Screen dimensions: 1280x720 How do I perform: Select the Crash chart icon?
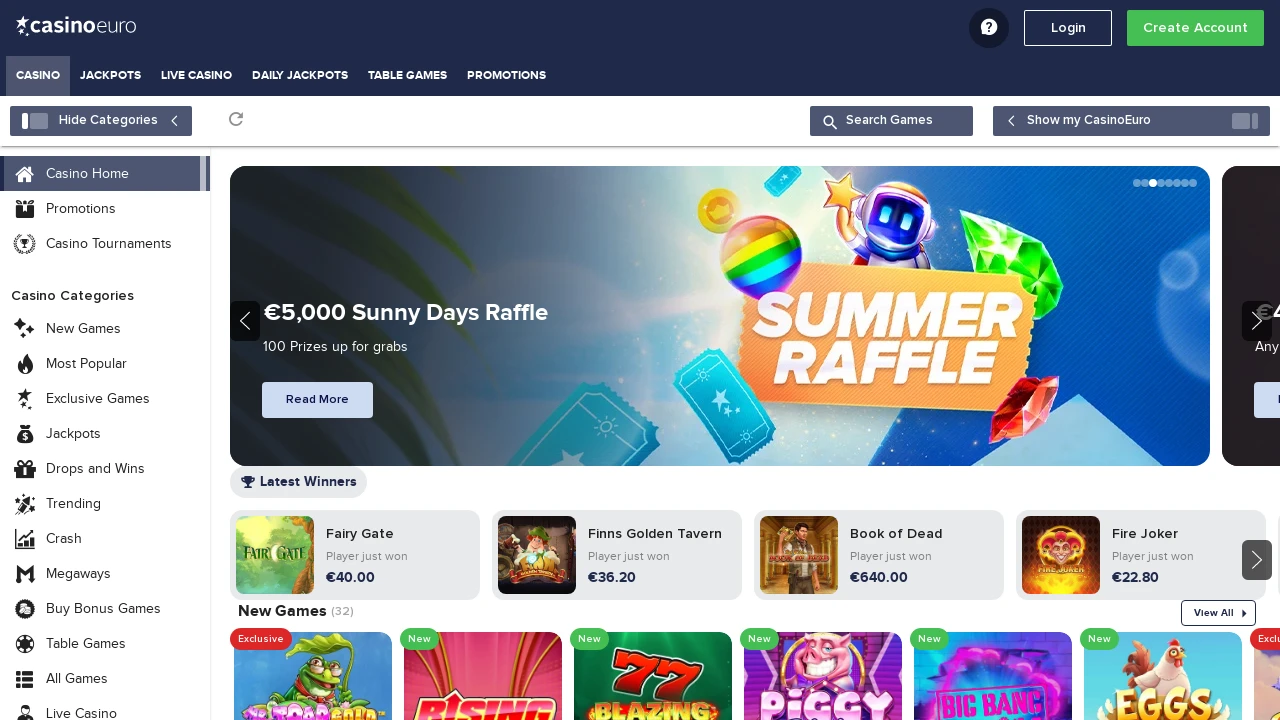(25, 539)
